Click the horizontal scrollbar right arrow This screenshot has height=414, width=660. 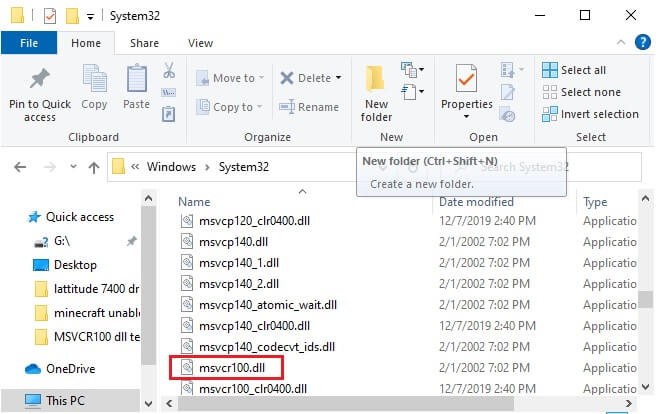629,403
